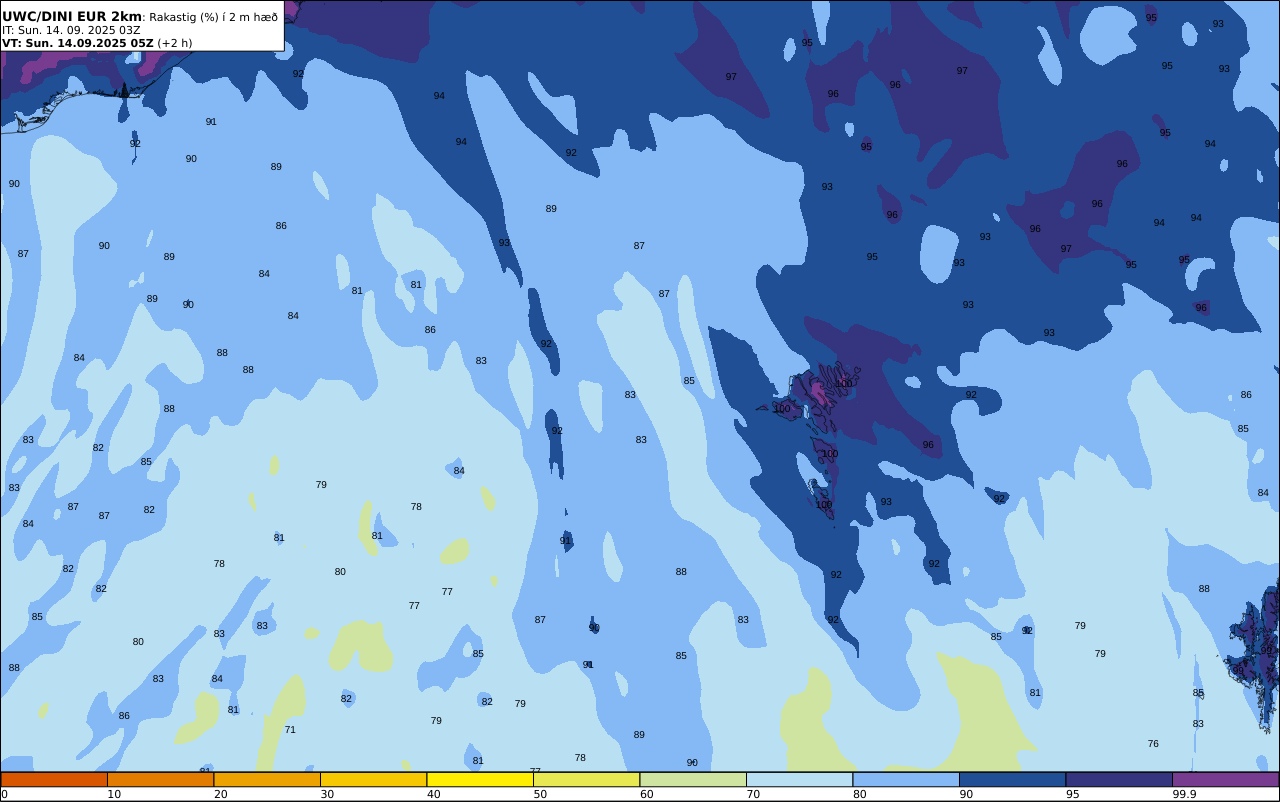The width and height of the screenshot is (1280, 802).
Task: Click the dark orange 0–10 legend color
Action: pyautogui.click(x=54, y=779)
